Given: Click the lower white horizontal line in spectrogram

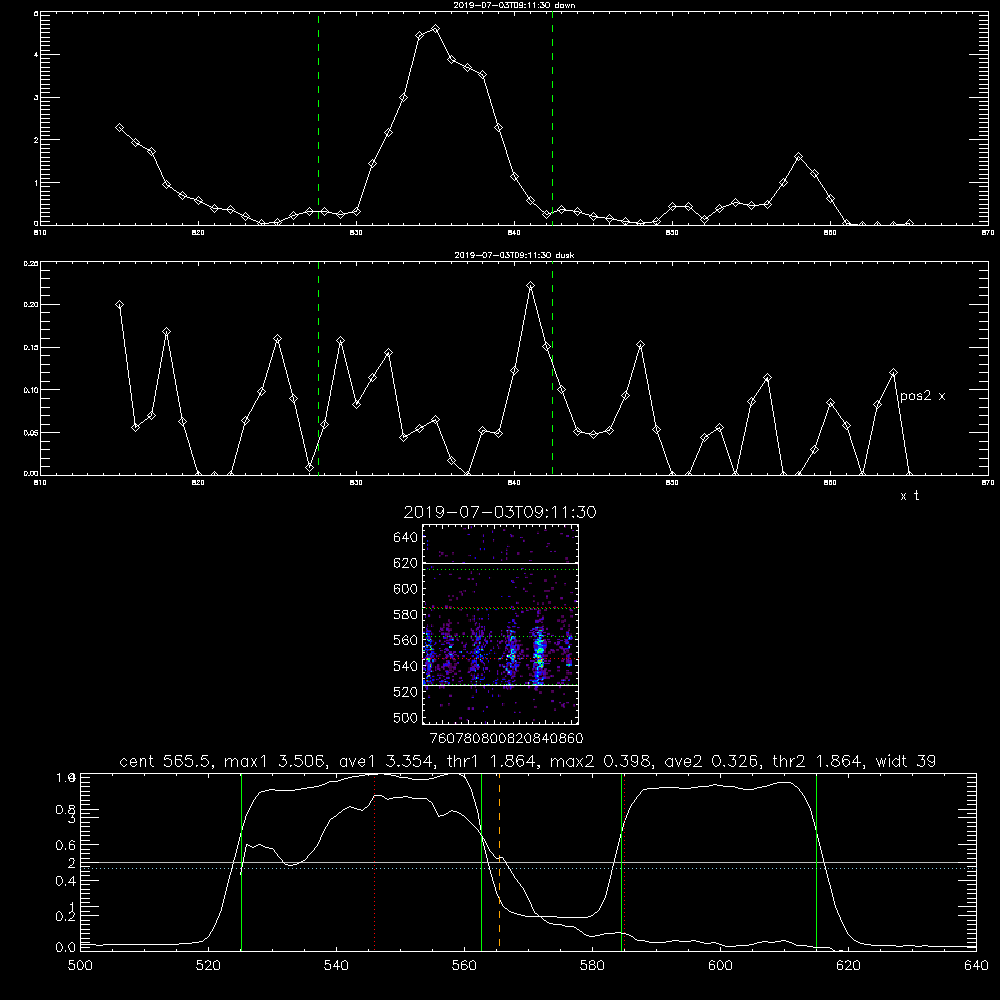Looking at the screenshot, I should pyautogui.click(x=500, y=686).
